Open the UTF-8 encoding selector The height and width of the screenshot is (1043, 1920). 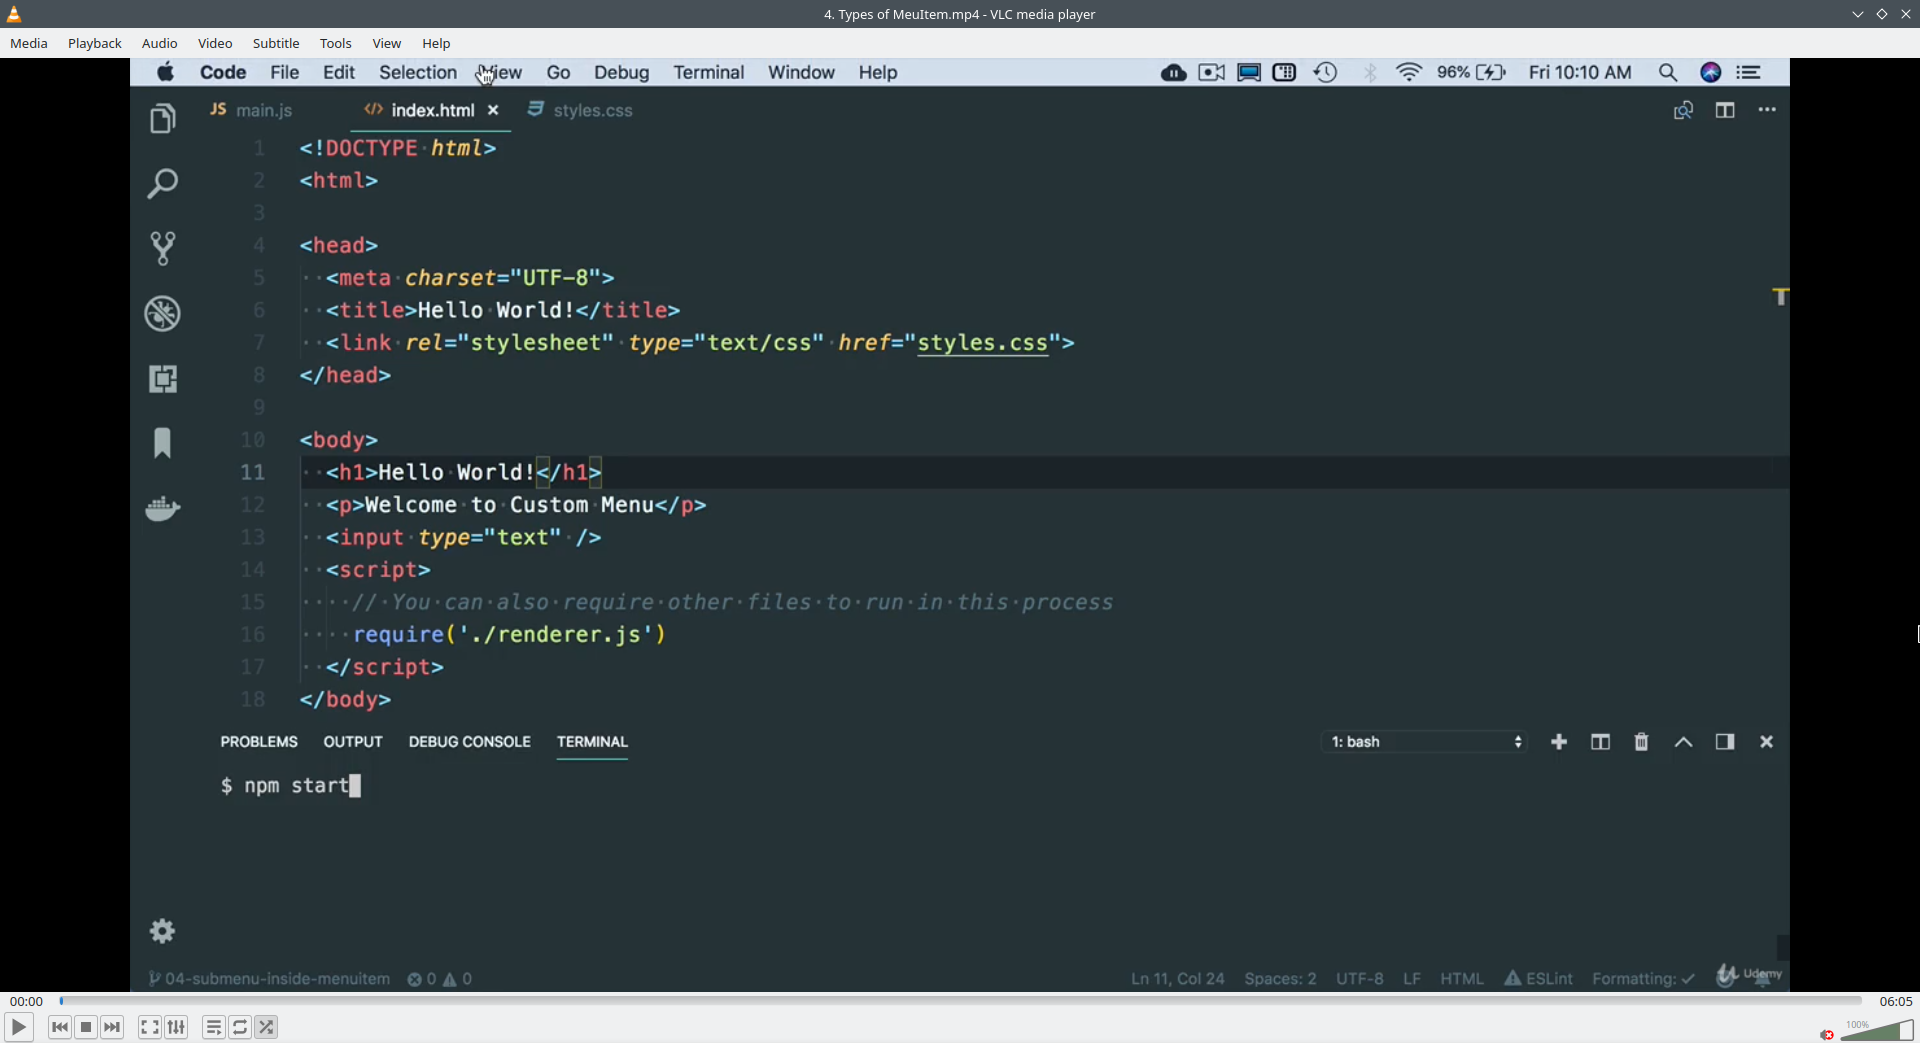[1360, 978]
